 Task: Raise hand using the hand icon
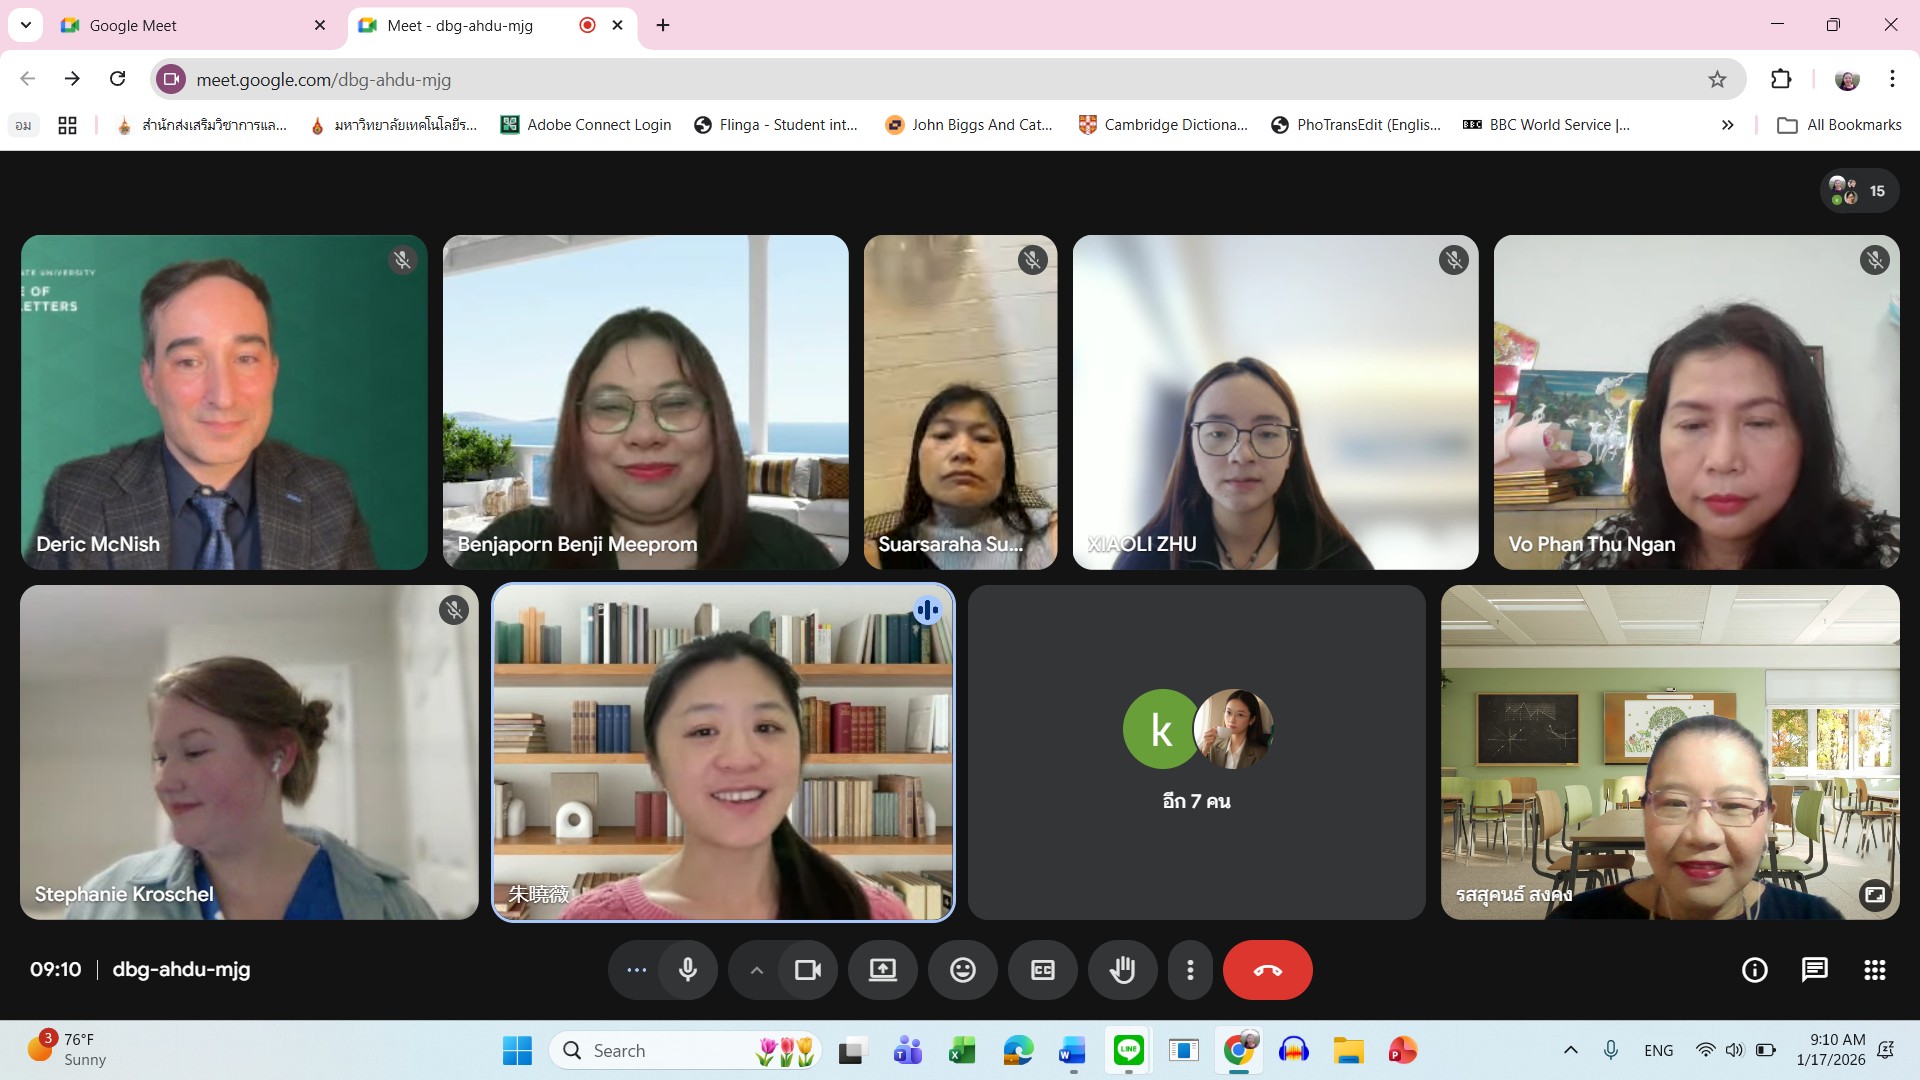click(x=1123, y=970)
